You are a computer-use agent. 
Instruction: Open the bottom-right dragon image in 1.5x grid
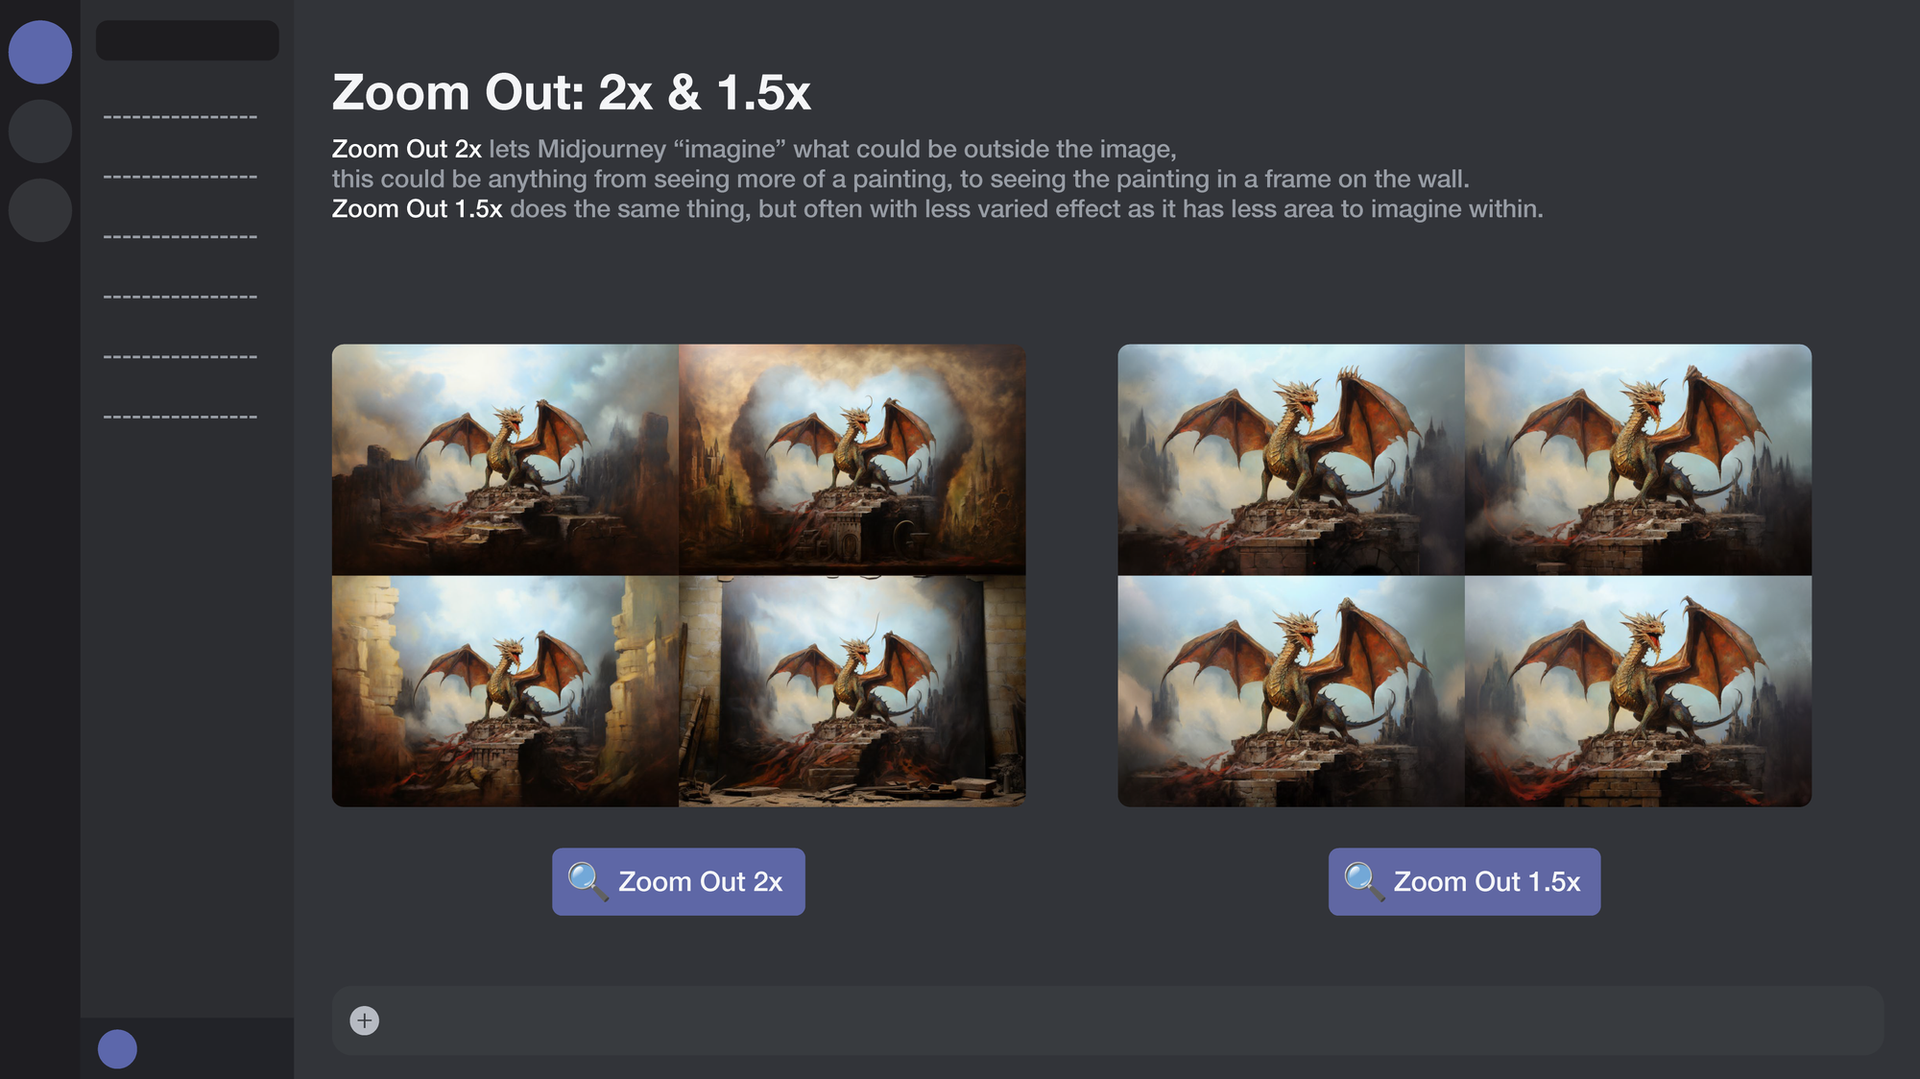point(1638,691)
